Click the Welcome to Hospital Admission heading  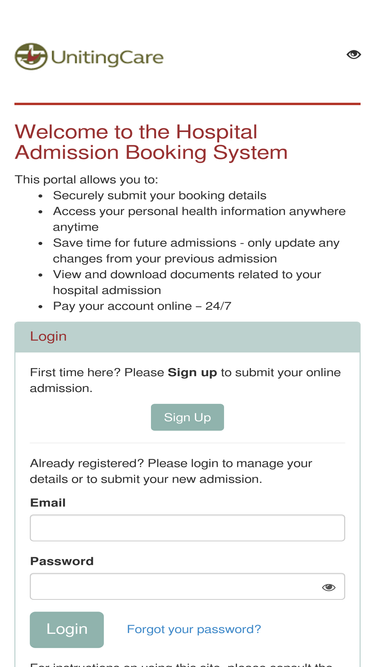151,142
